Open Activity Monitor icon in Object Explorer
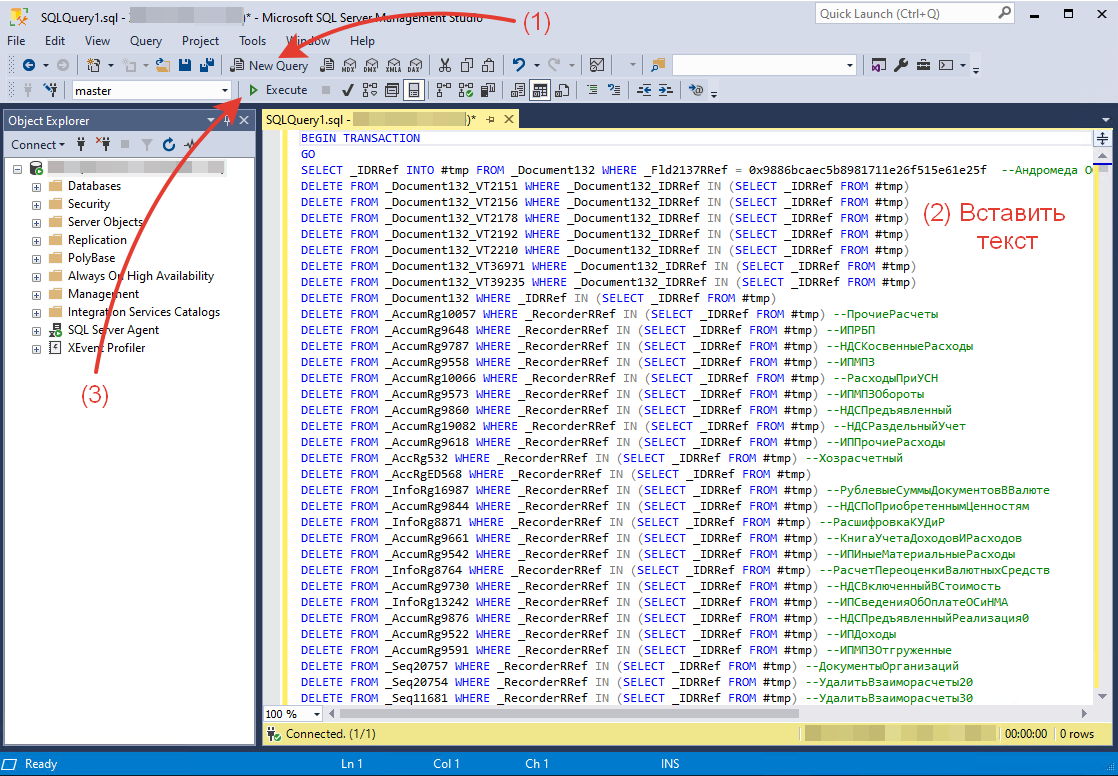This screenshot has width=1118, height=776. [190, 145]
